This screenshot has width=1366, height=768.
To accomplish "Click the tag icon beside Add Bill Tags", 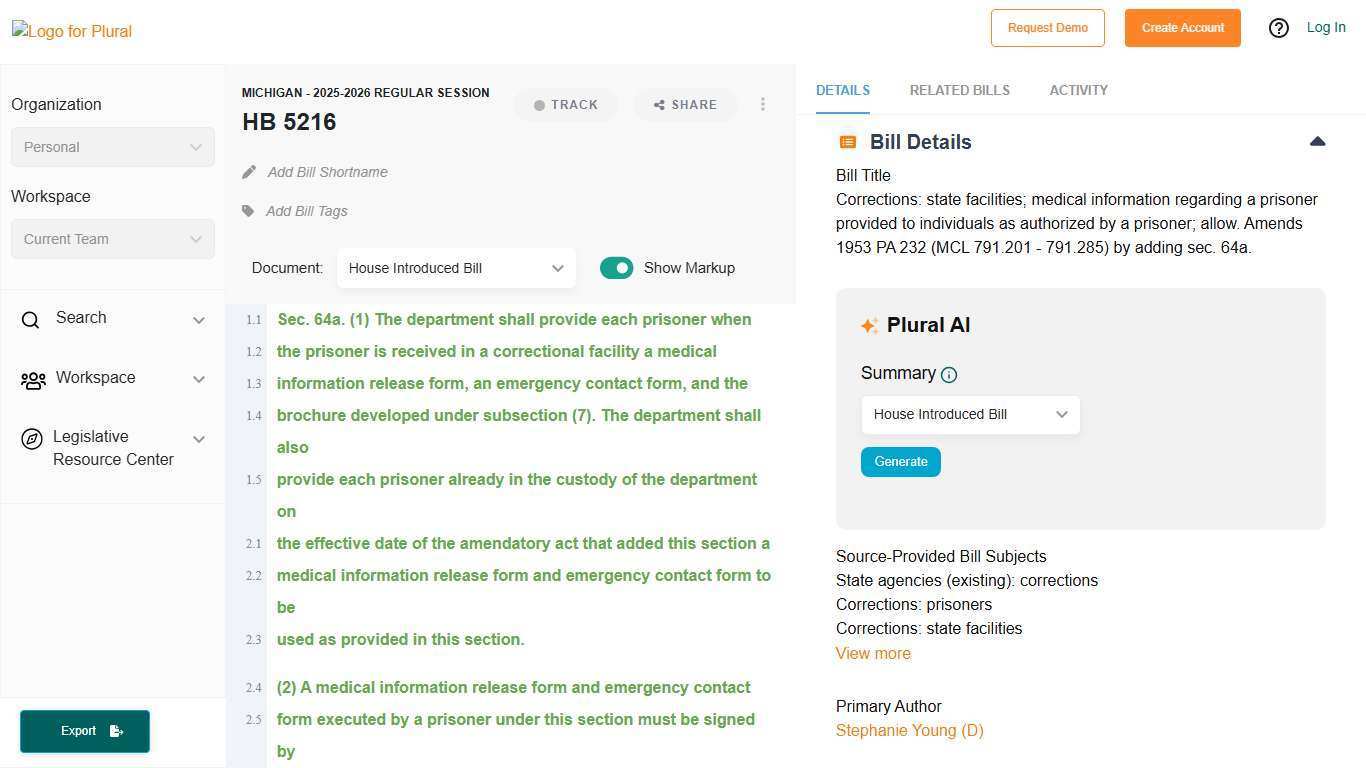I will click(248, 211).
